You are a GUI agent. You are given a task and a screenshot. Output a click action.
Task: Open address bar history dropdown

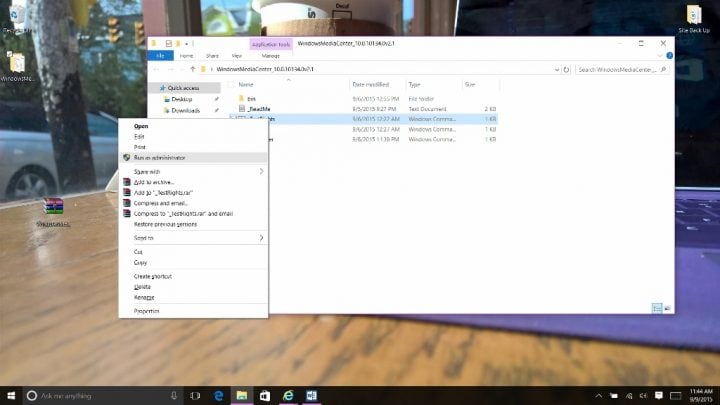click(557, 69)
